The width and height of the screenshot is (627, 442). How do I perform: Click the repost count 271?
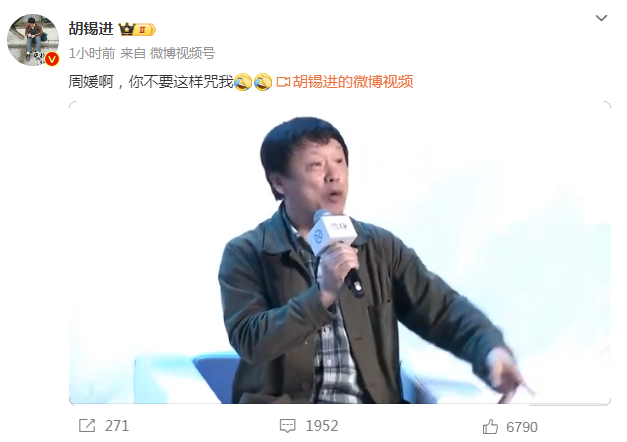click(x=117, y=426)
